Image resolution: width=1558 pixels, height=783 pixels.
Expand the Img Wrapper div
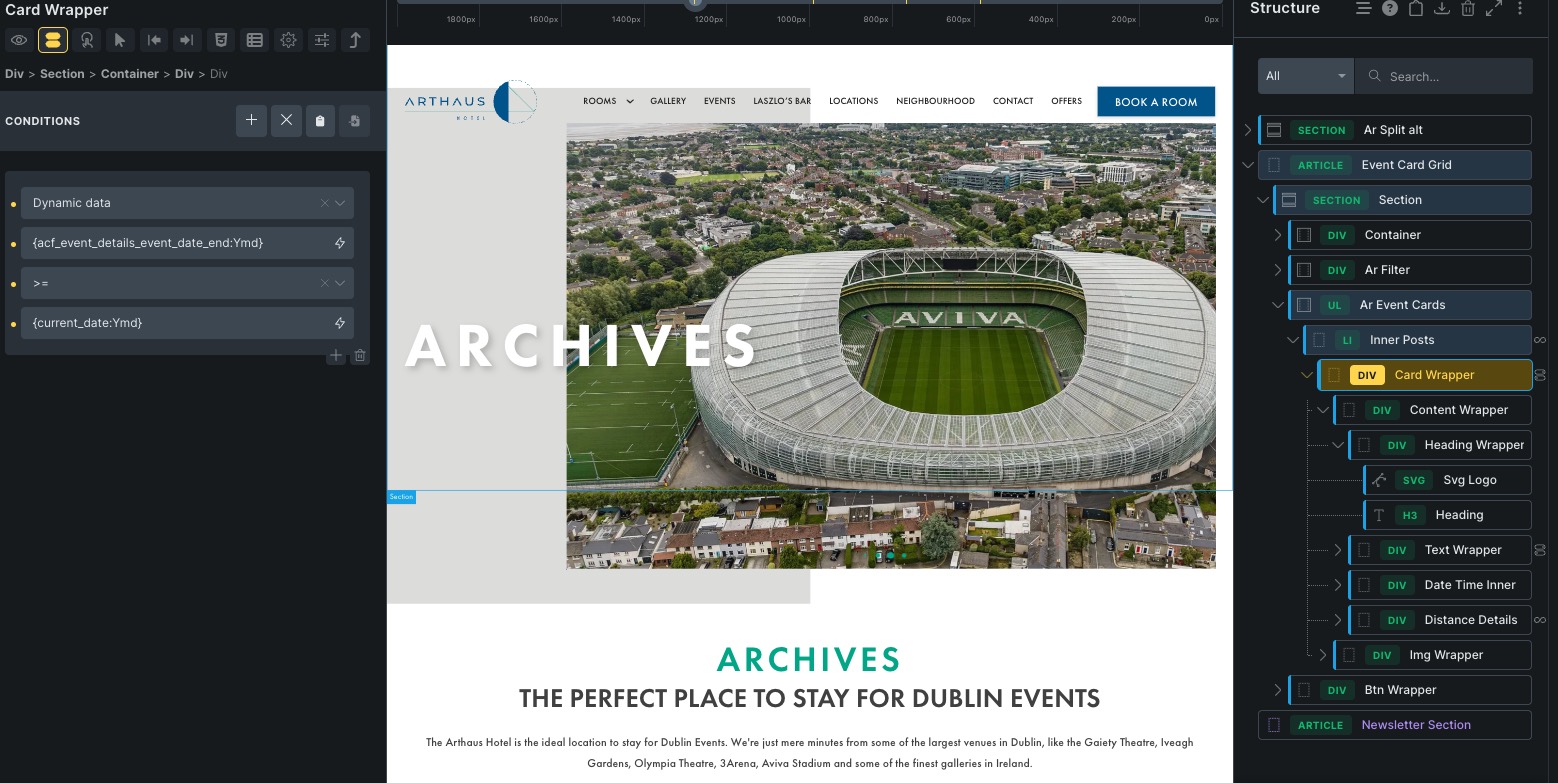pyautogui.click(x=1323, y=655)
